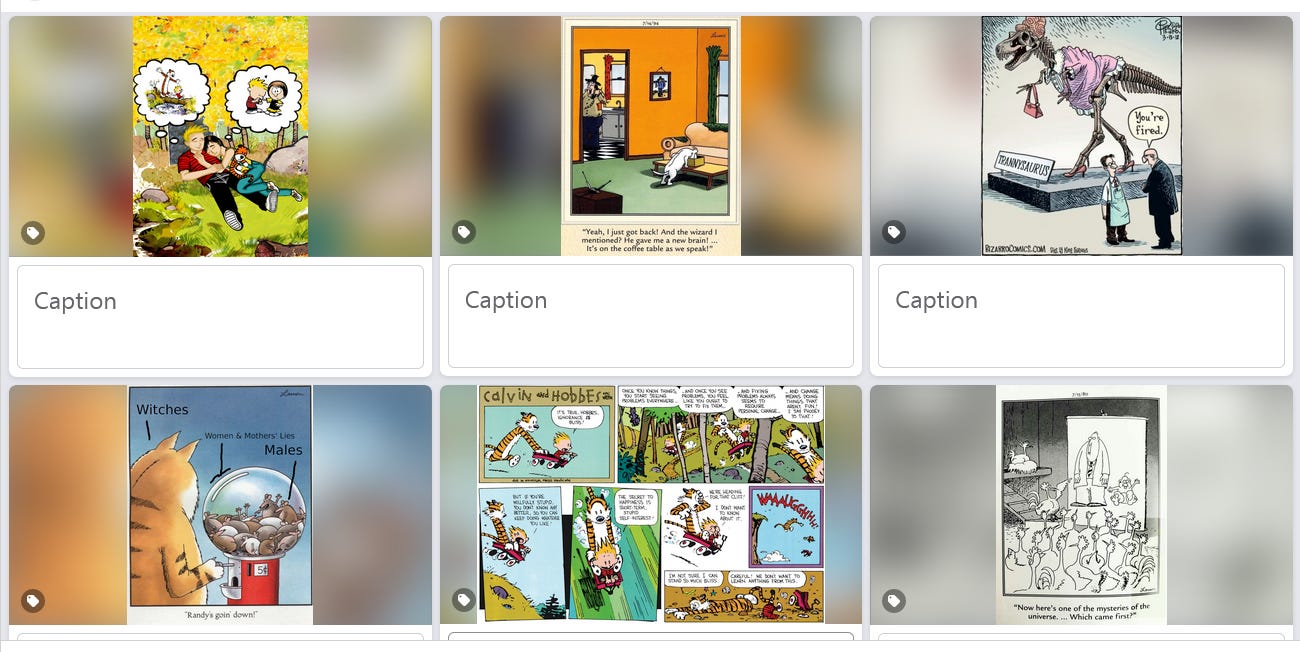Image resolution: width=1300 pixels, height=652 pixels.
Task: Click tag icon on the chicken lecture comic
Action: 894,600
